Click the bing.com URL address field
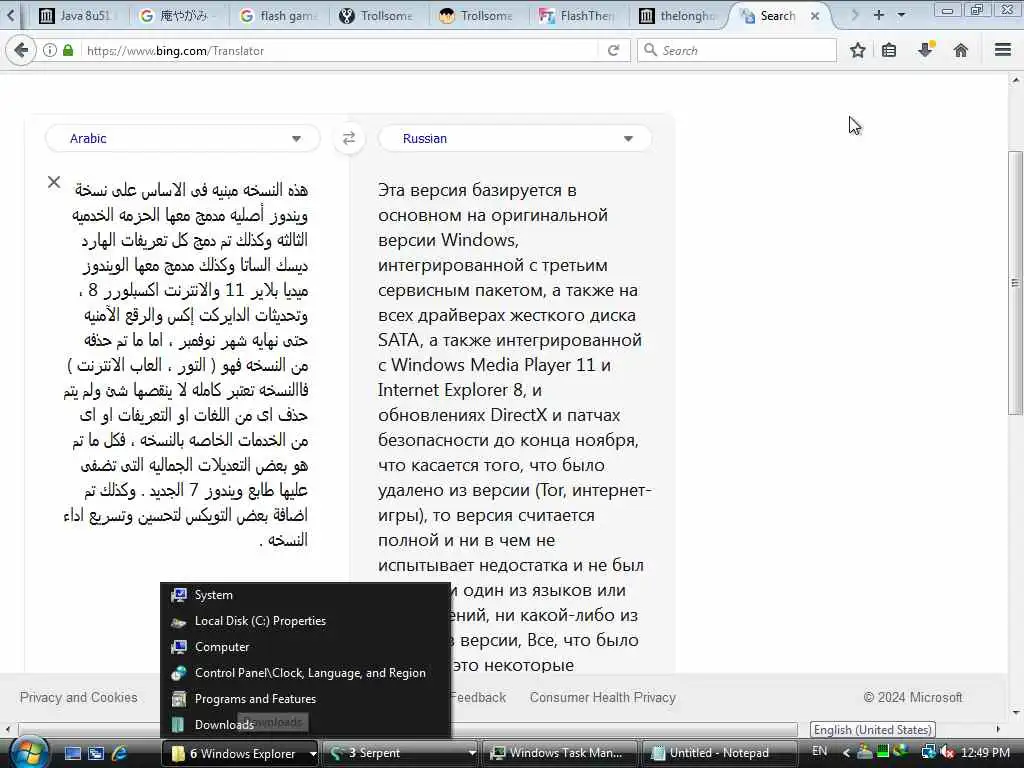The image size is (1024, 768). [340, 50]
